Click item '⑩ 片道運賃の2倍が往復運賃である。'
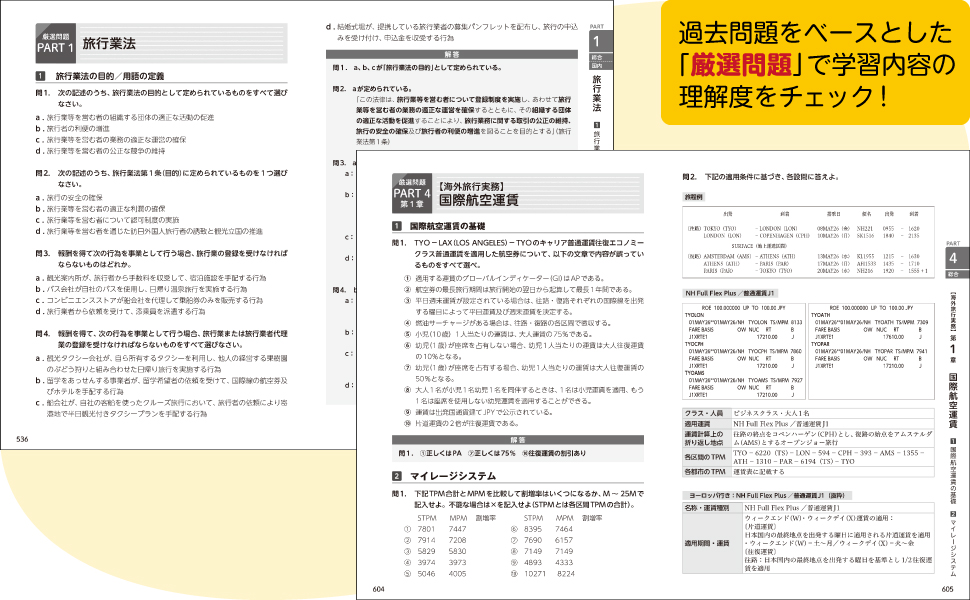Image resolution: width=970 pixels, height=600 pixels. point(461,423)
